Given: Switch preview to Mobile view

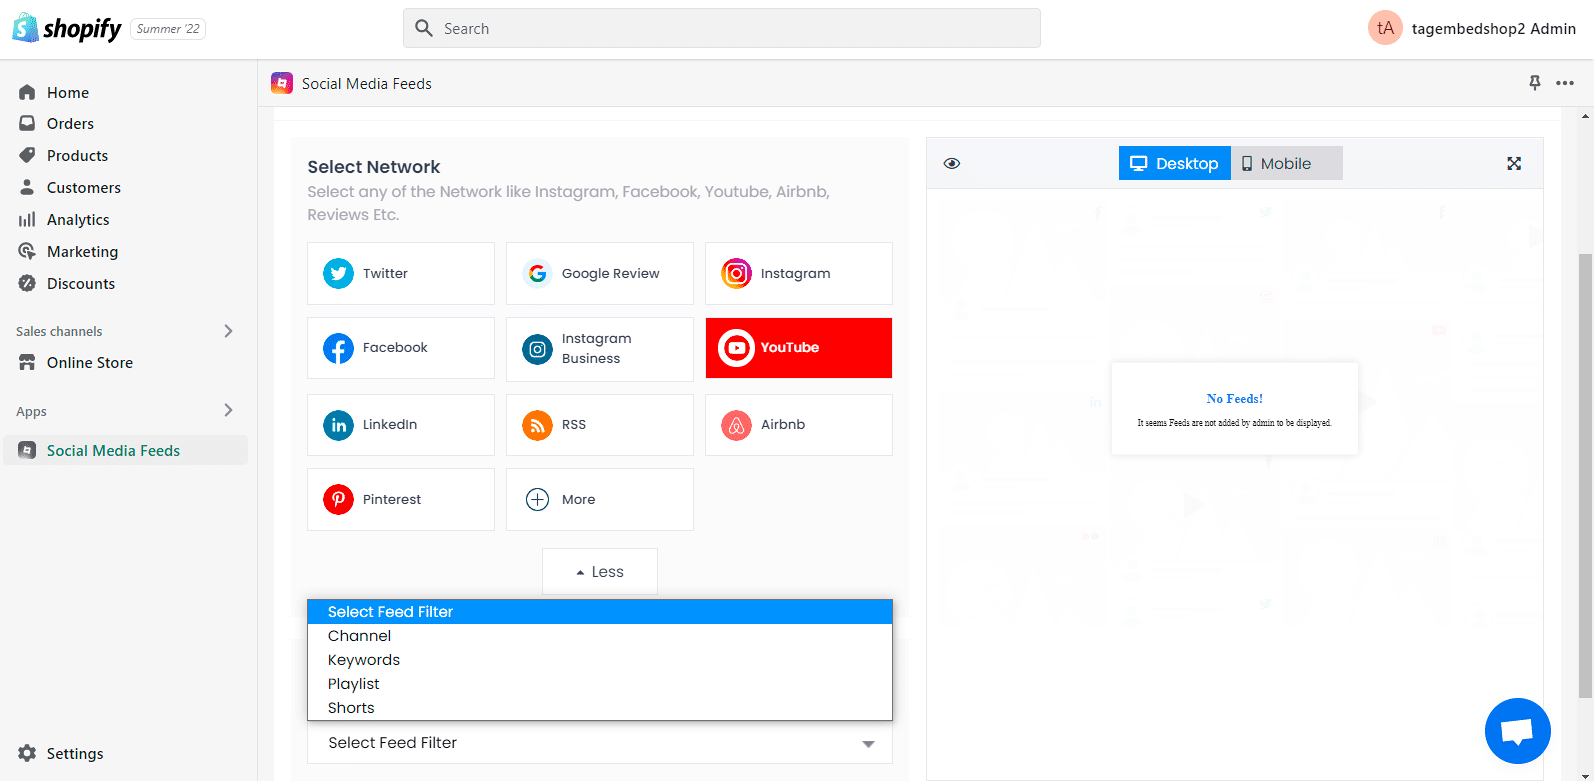Looking at the screenshot, I should click(1286, 163).
